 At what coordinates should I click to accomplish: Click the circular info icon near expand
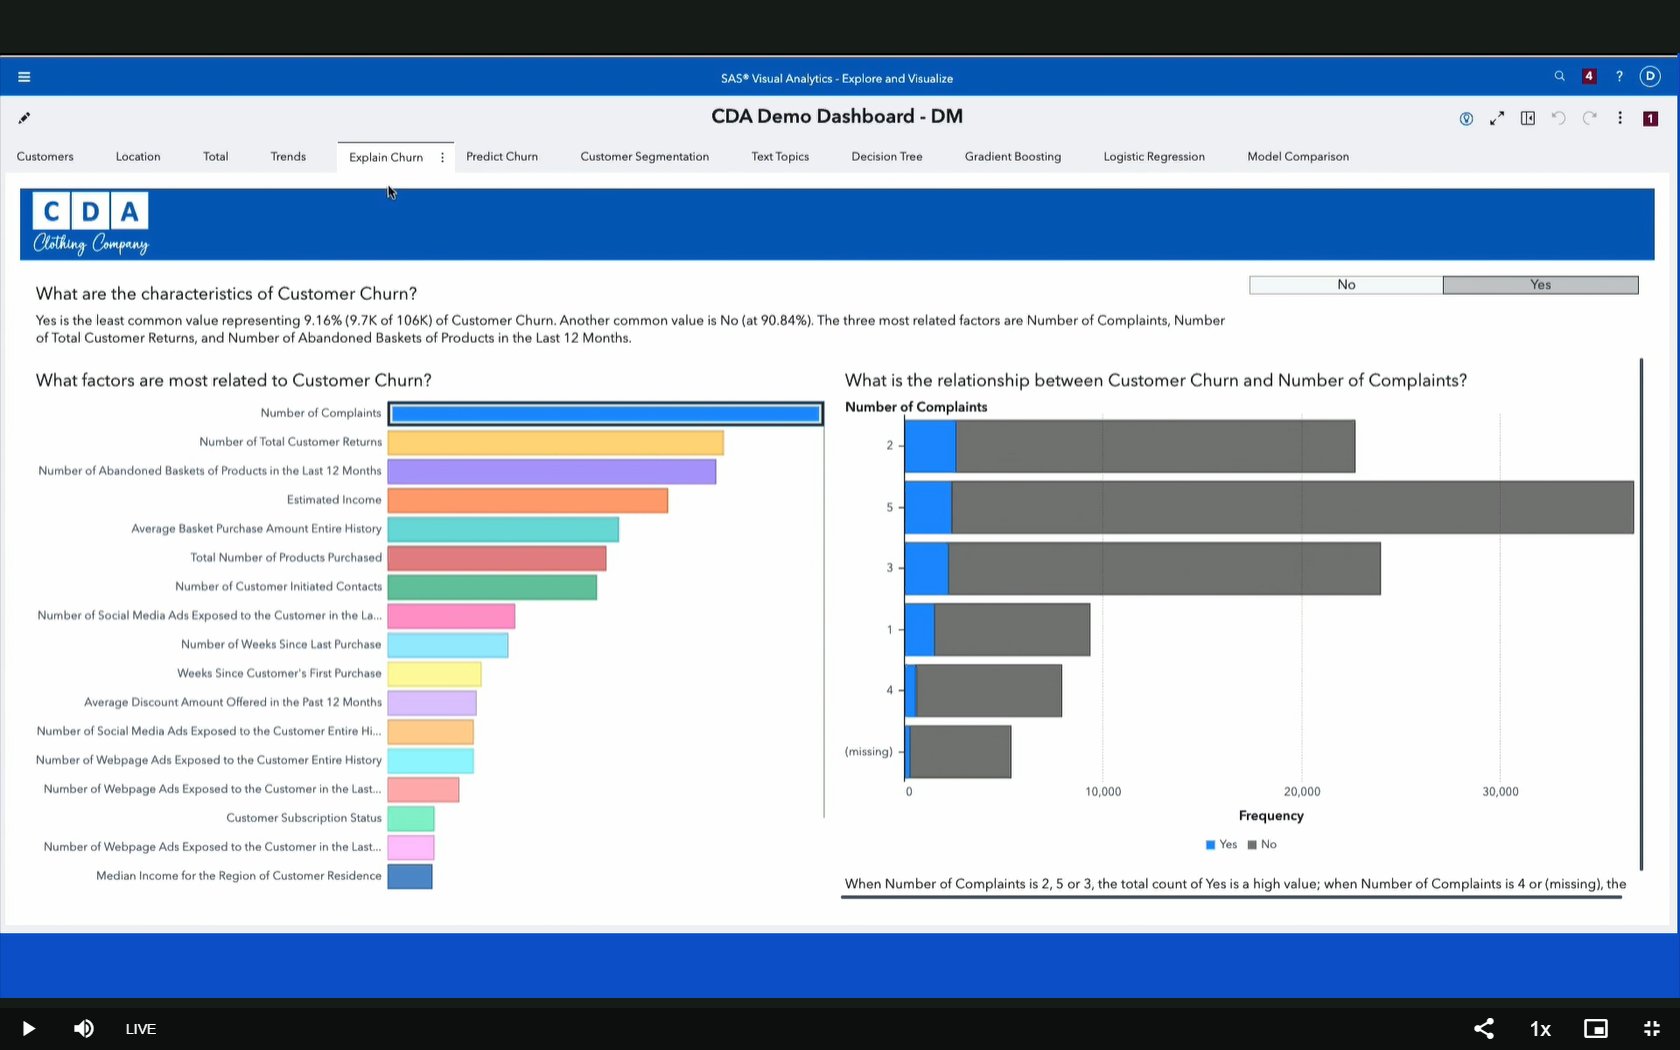(1466, 119)
